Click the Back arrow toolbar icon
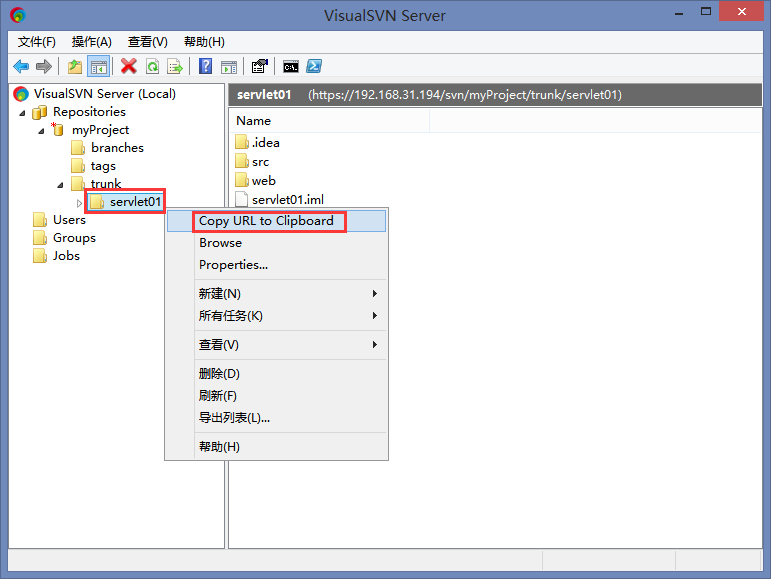 click(21, 66)
